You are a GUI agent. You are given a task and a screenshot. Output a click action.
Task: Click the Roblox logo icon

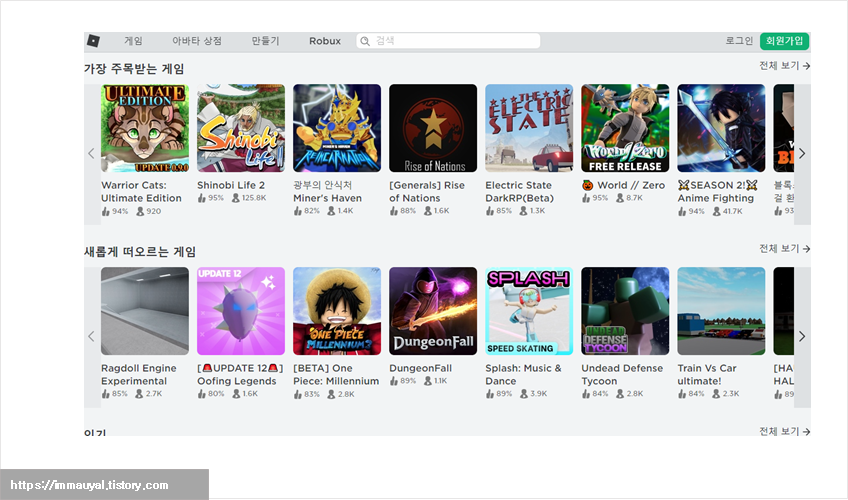click(x=93, y=41)
